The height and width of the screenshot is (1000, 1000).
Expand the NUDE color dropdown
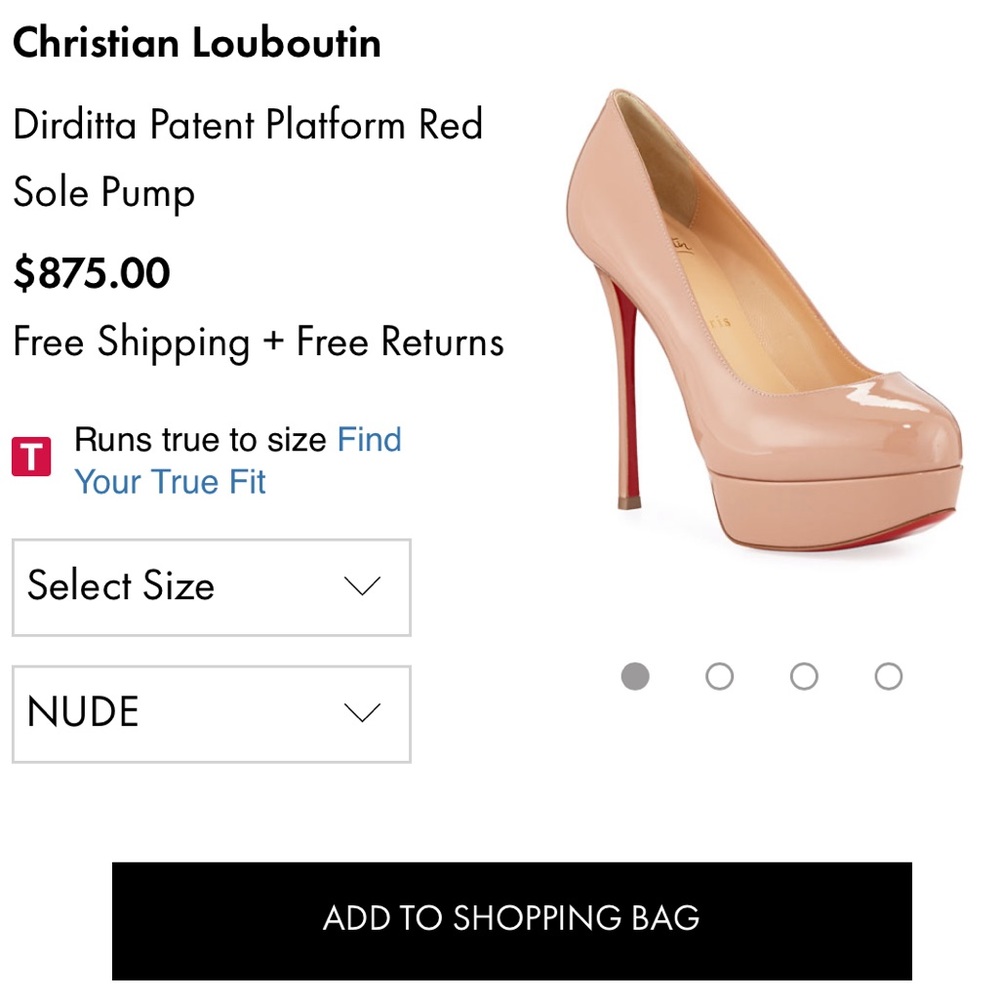tap(210, 713)
